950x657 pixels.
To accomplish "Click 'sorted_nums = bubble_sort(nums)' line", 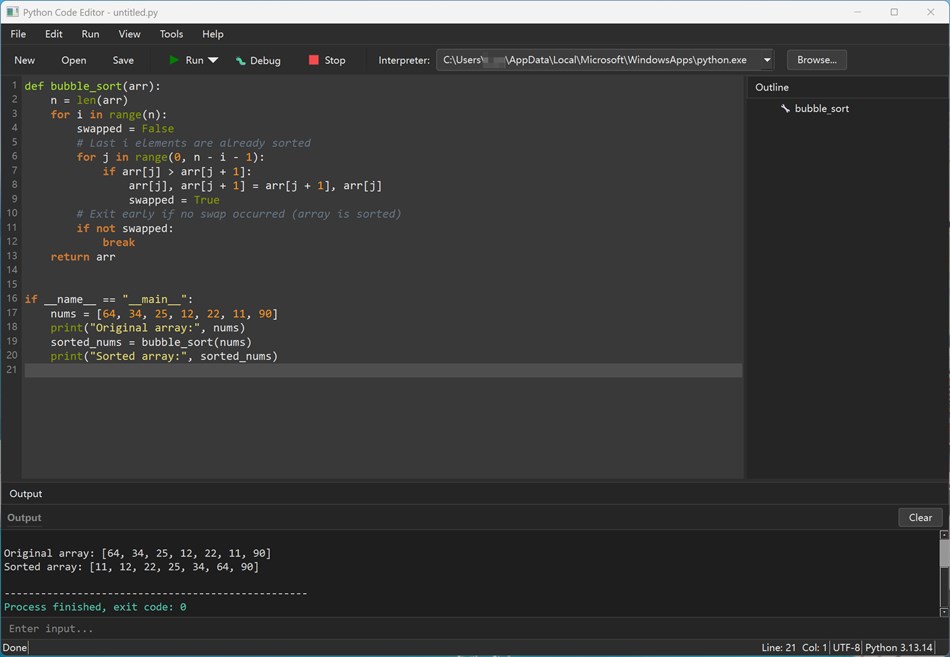I will 151,342.
